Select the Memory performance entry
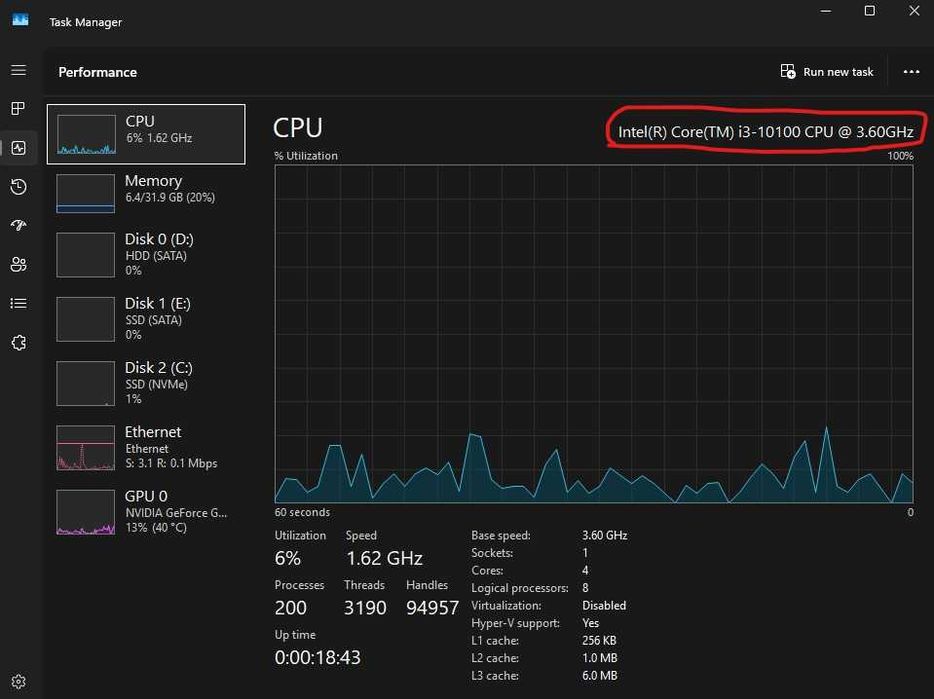Image resolution: width=934 pixels, height=699 pixels. coord(146,193)
